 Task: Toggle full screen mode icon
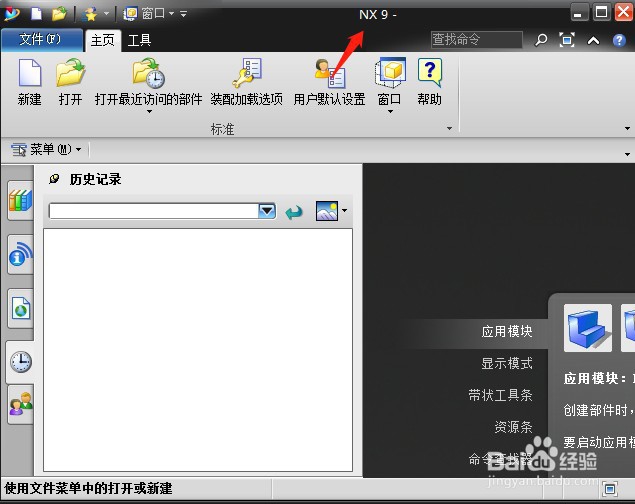(x=567, y=40)
